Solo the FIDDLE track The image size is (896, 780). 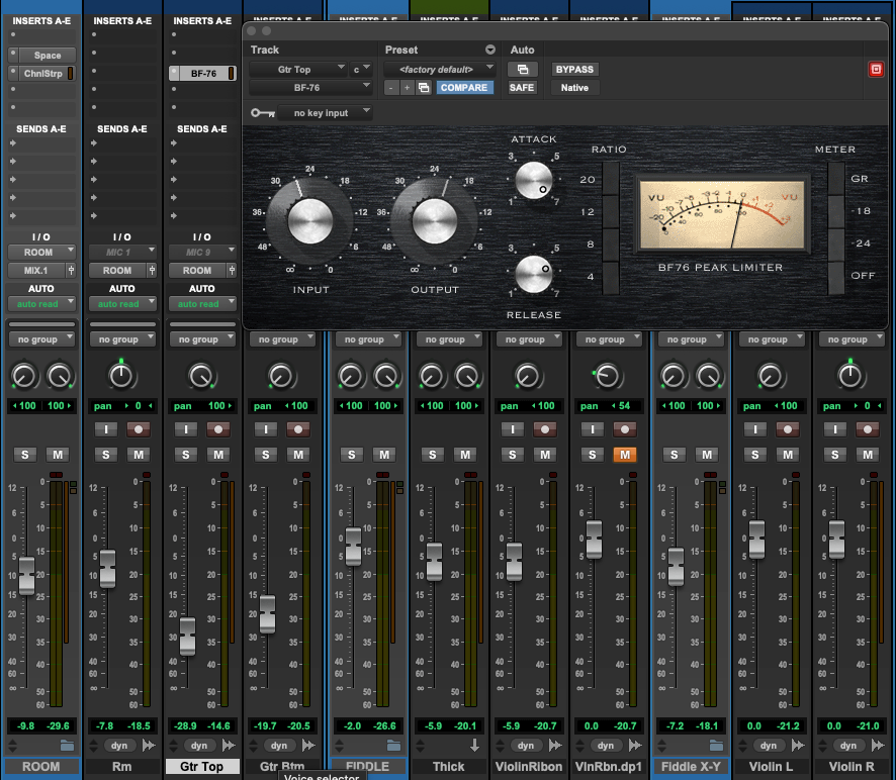(351, 455)
